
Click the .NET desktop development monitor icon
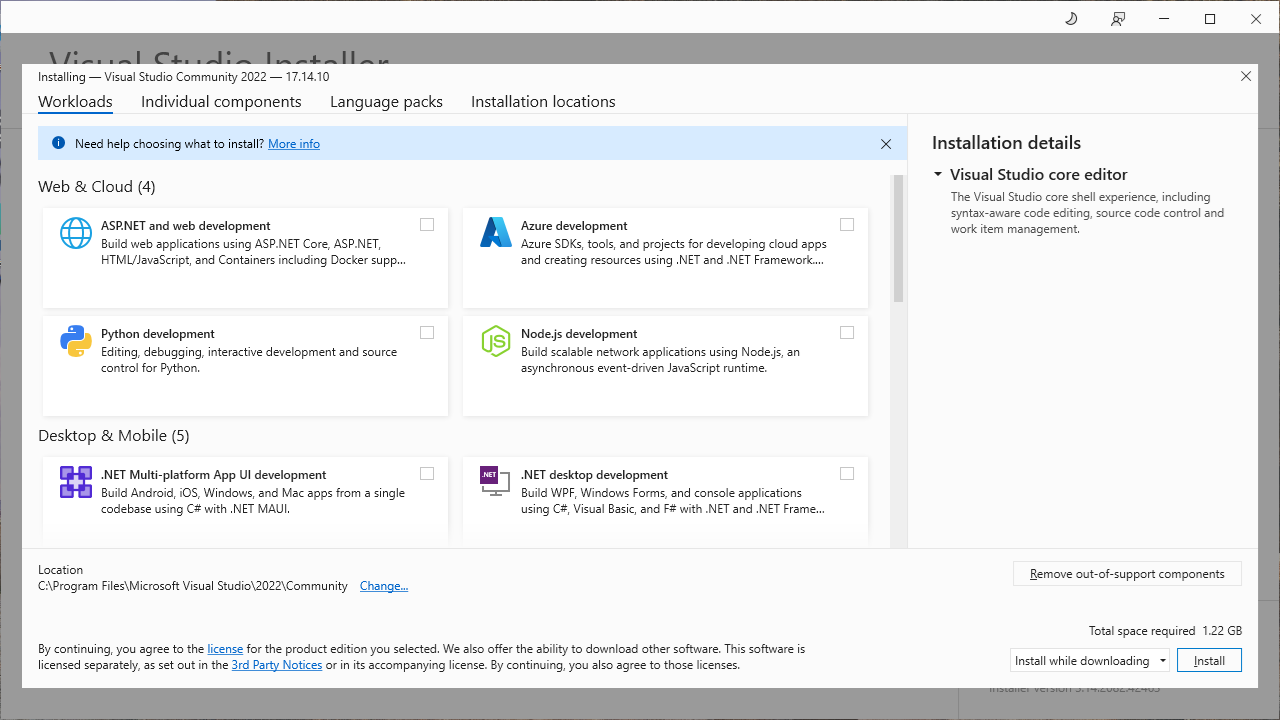click(494, 480)
